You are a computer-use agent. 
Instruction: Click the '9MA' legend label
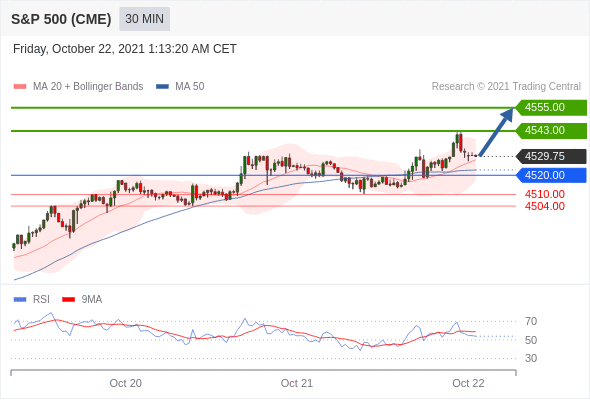pyautogui.click(x=92, y=300)
